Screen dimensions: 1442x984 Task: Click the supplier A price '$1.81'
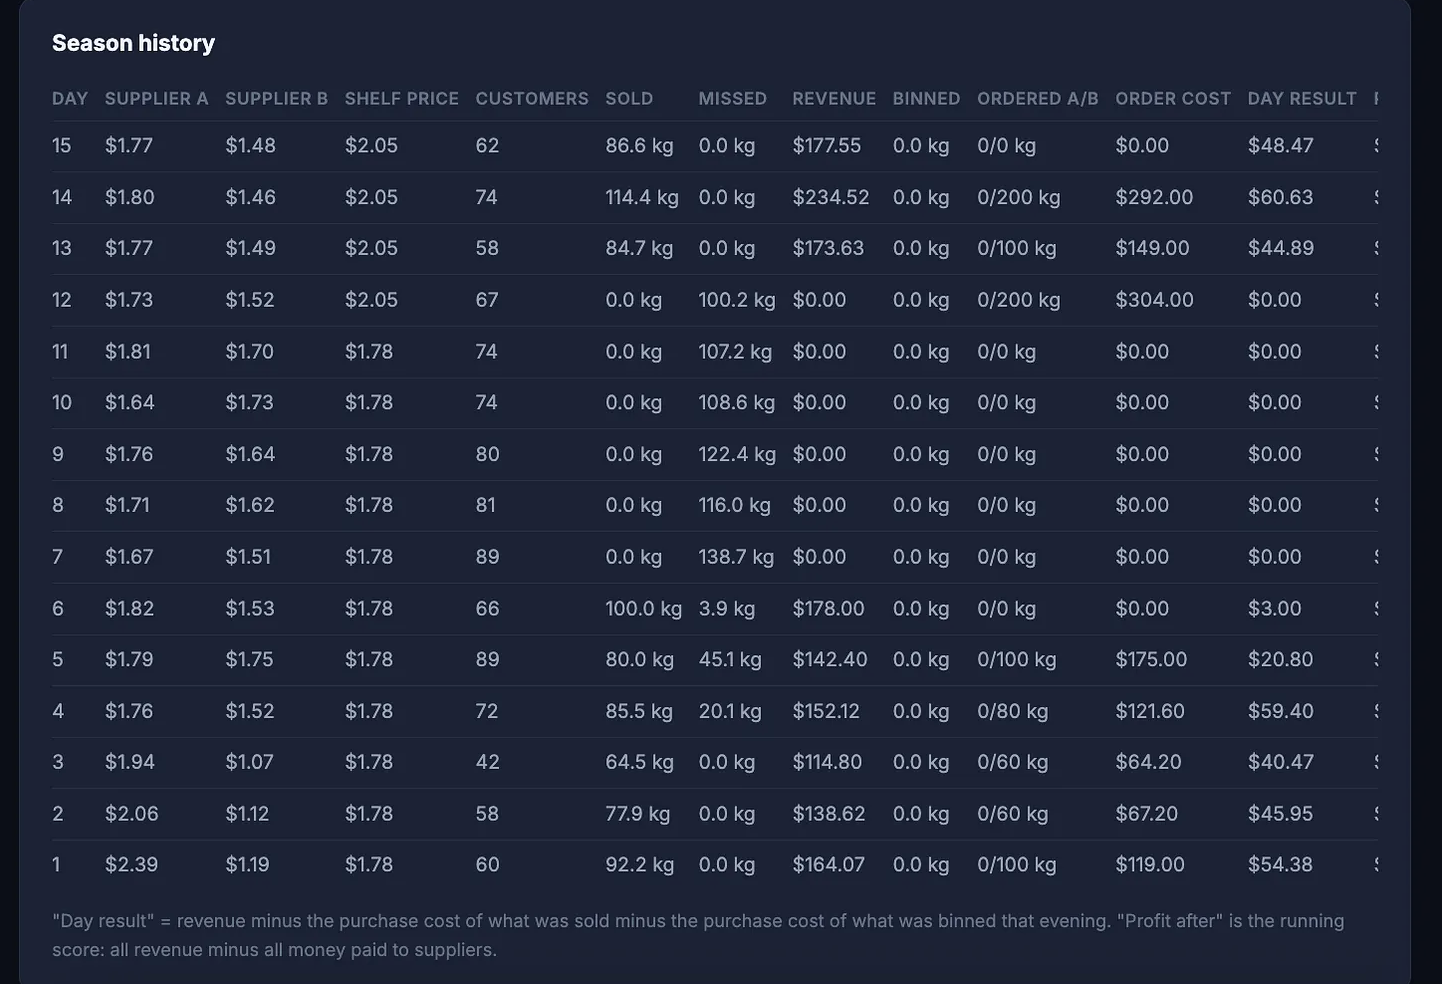point(128,352)
